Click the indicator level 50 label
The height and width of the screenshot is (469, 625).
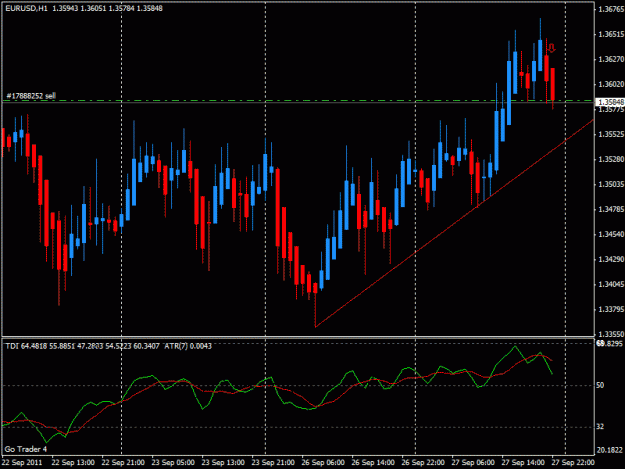pos(600,385)
